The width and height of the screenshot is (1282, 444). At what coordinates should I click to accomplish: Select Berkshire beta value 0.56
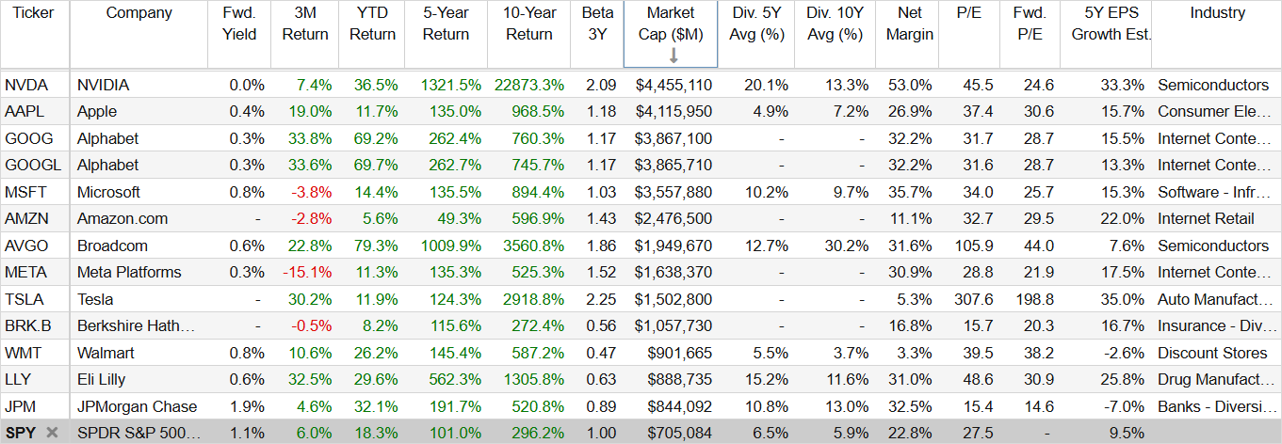[x=602, y=326]
